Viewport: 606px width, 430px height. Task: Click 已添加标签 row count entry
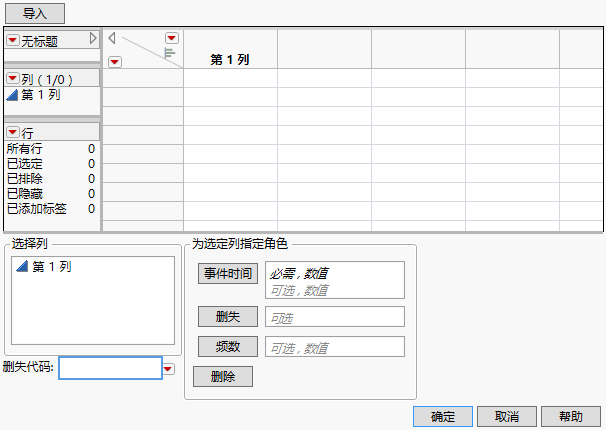[51, 209]
